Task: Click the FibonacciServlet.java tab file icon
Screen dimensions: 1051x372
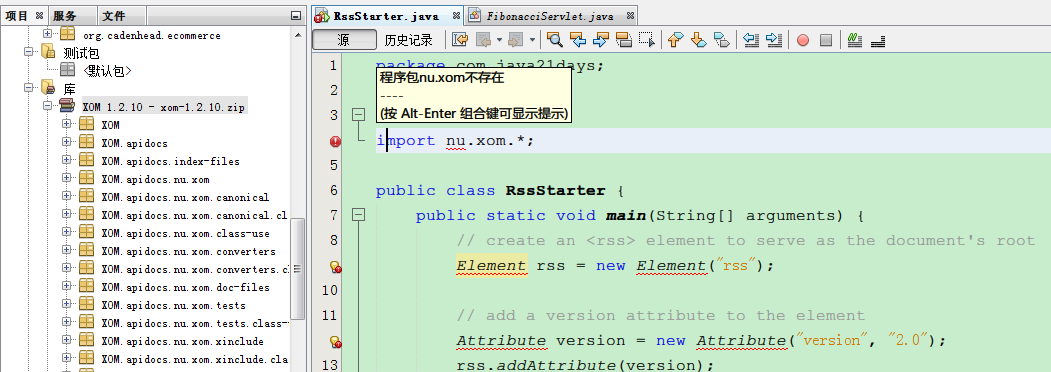Action: tap(475, 16)
